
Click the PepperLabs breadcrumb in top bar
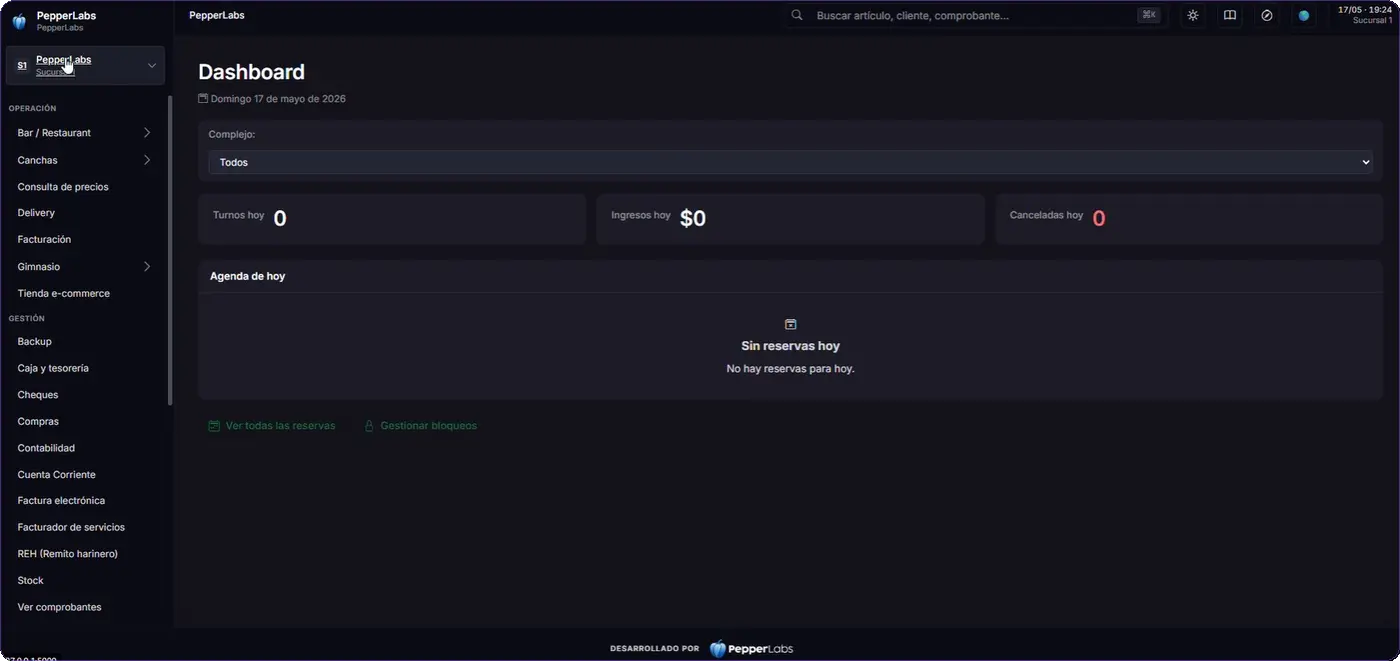(x=217, y=15)
